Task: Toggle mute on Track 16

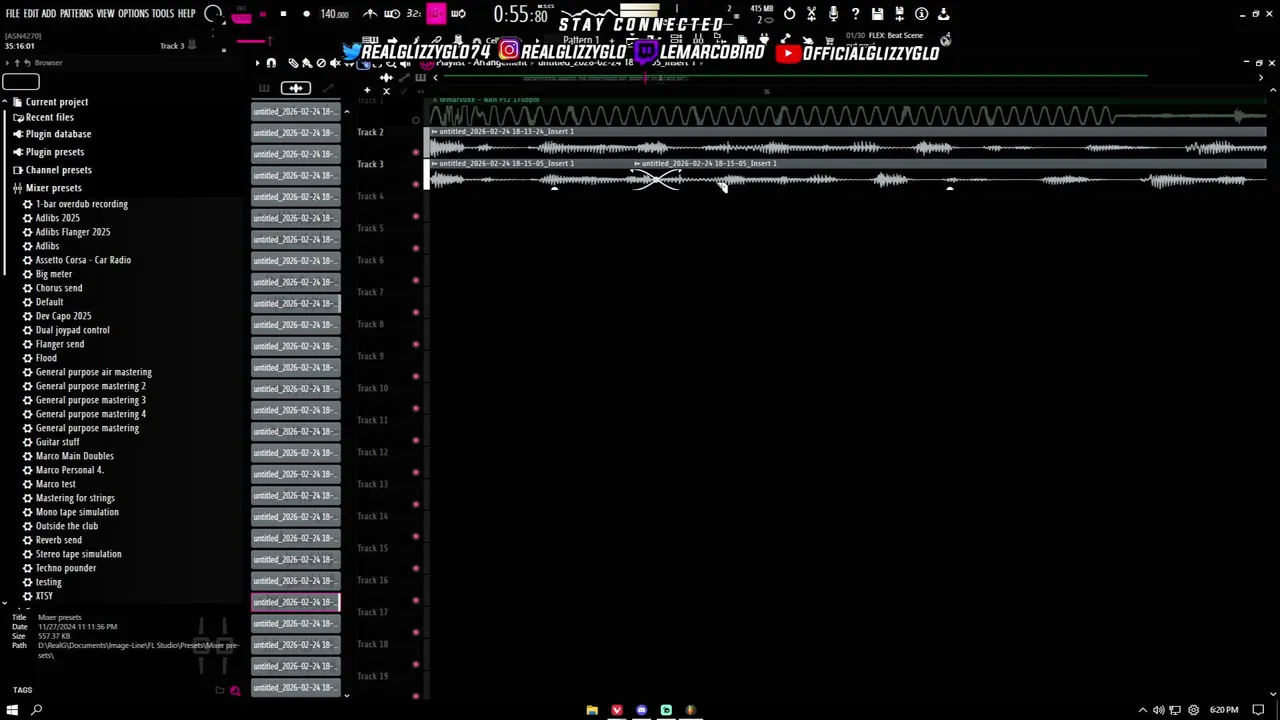Action: click(416, 600)
